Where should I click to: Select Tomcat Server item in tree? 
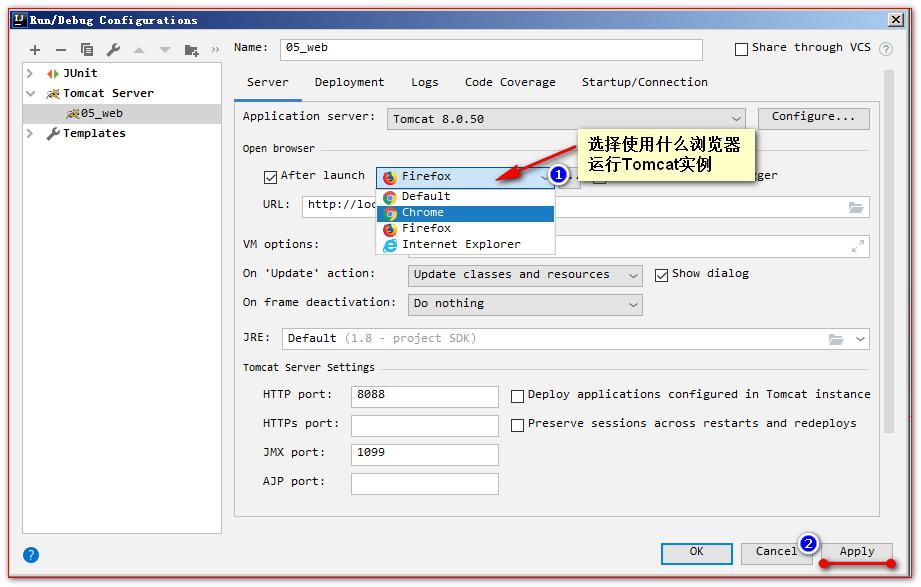pos(108,93)
